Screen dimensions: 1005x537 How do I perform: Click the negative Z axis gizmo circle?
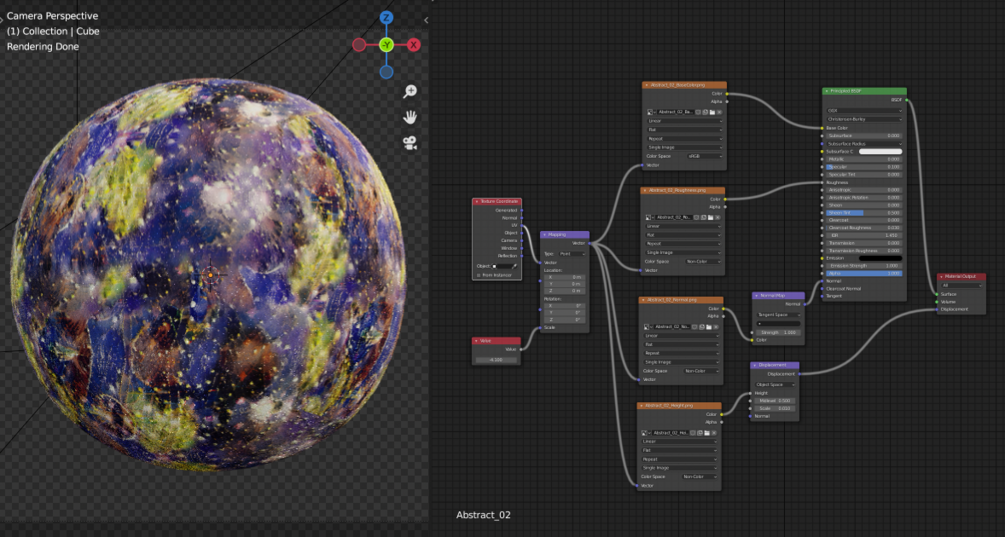(x=386, y=72)
